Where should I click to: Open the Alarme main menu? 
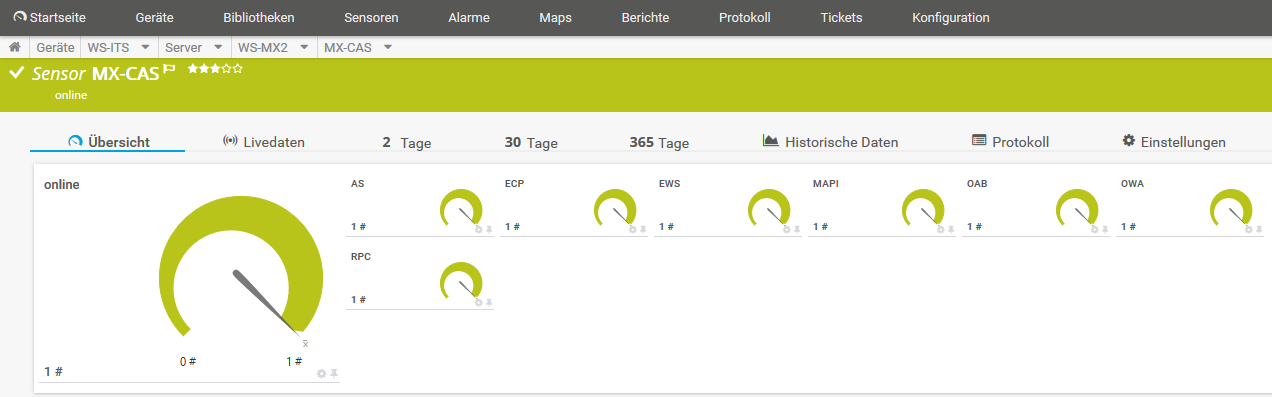click(x=469, y=17)
